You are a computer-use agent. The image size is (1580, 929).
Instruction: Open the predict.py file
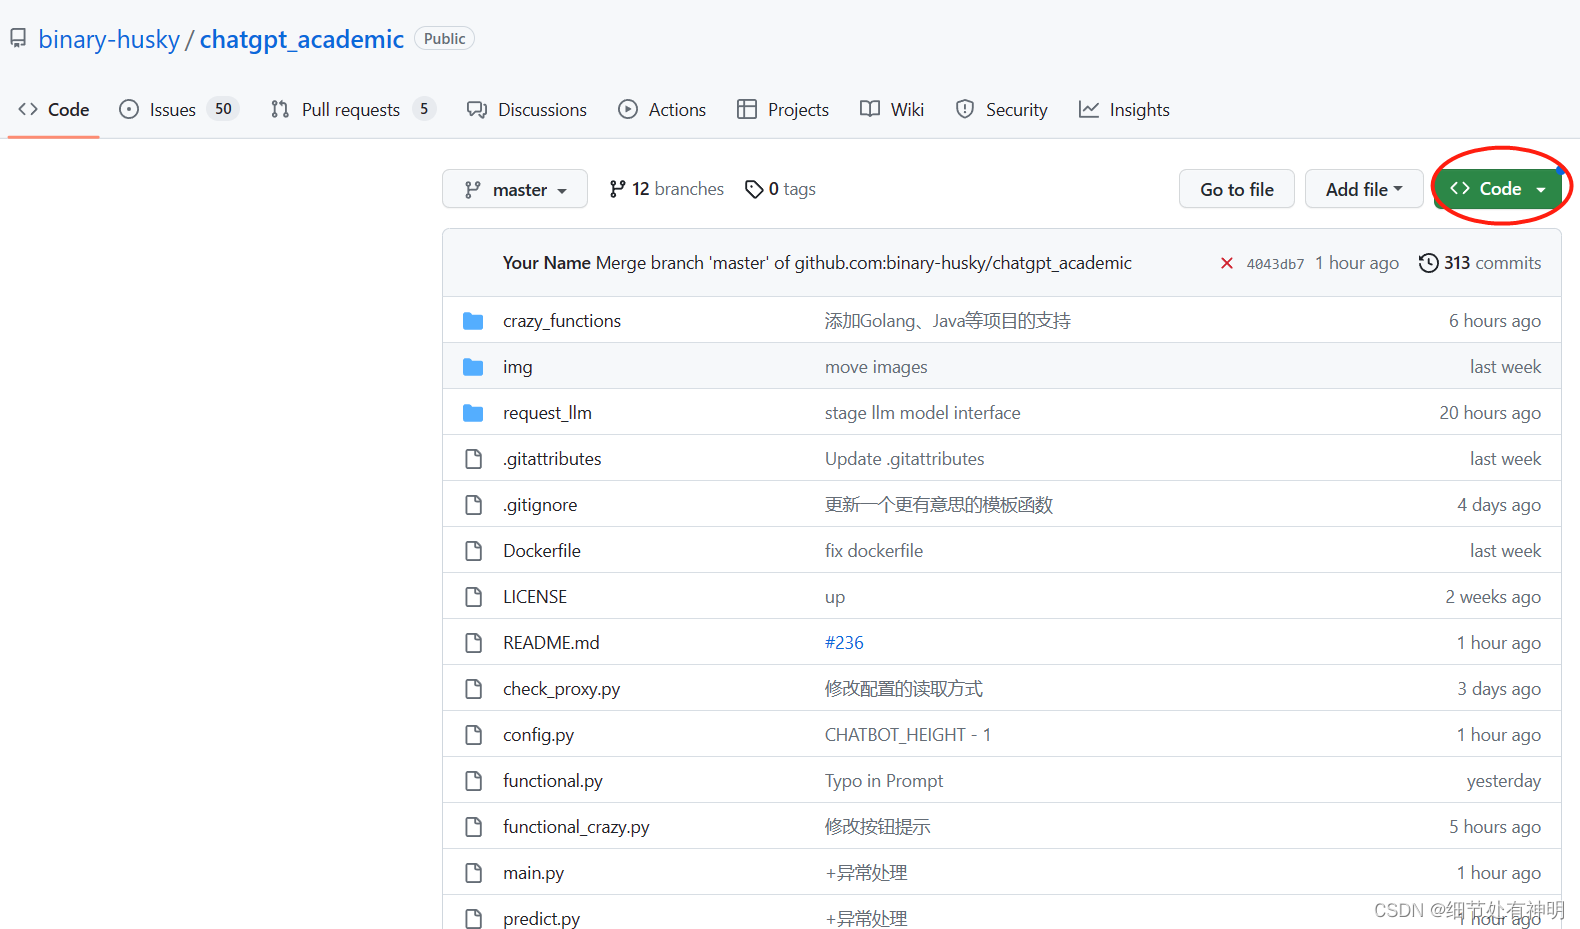click(x=541, y=918)
